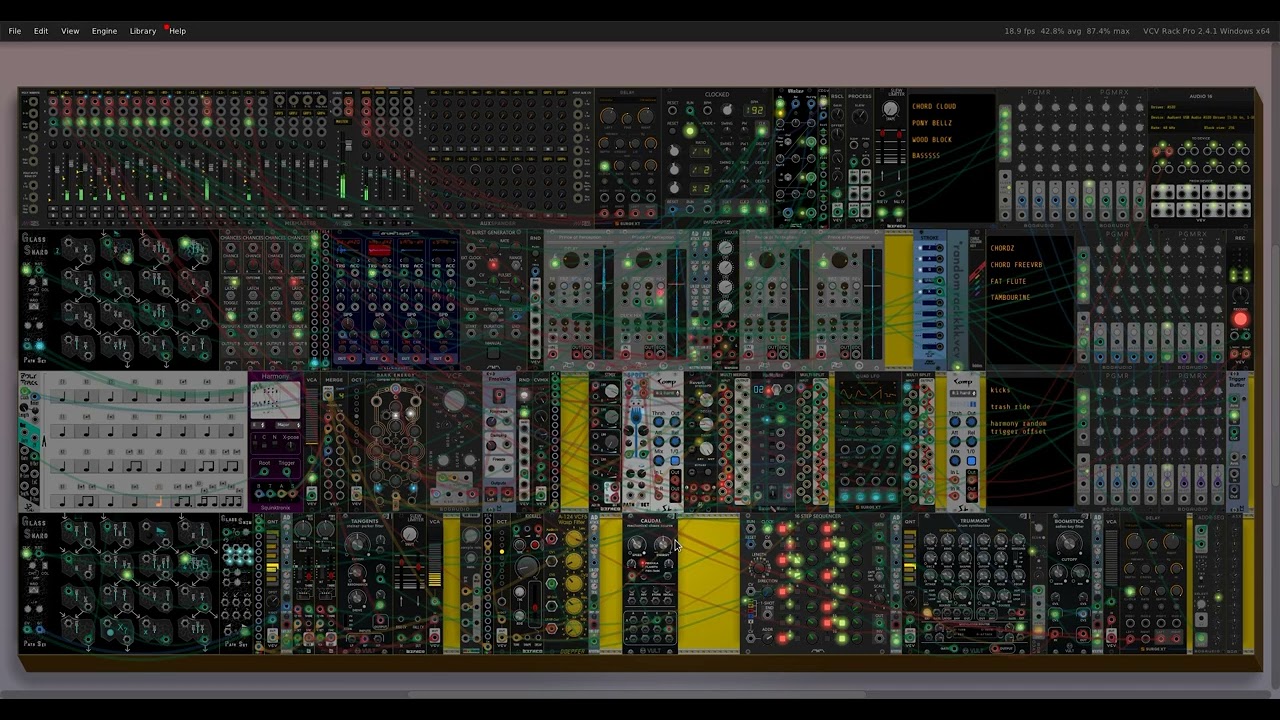Click the x2 ratio display on Clocked
Viewport: 1280px width, 720px height.
702,188
